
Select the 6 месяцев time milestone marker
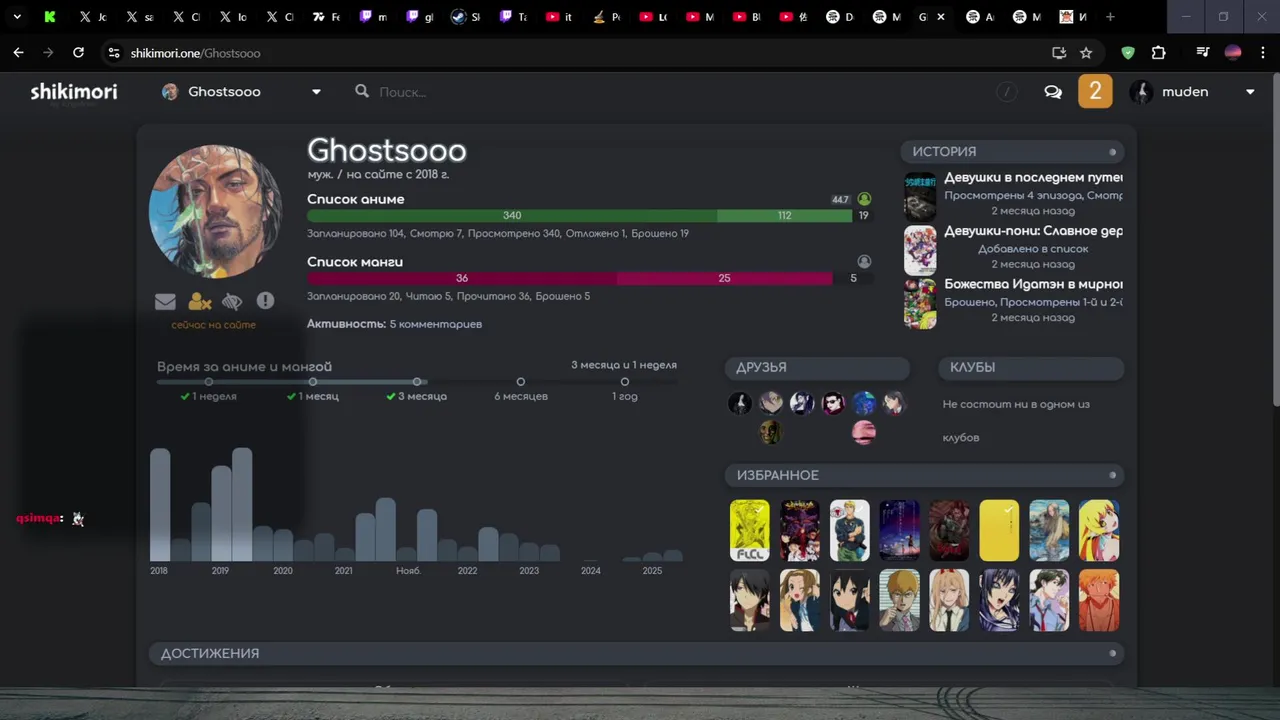click(520, 382)
